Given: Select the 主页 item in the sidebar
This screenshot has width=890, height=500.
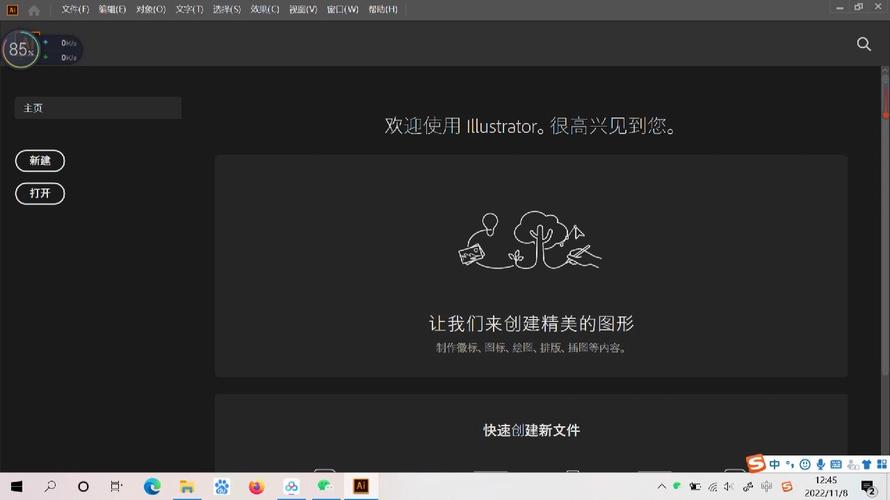Looking at the screenshot, I should 97,108.
